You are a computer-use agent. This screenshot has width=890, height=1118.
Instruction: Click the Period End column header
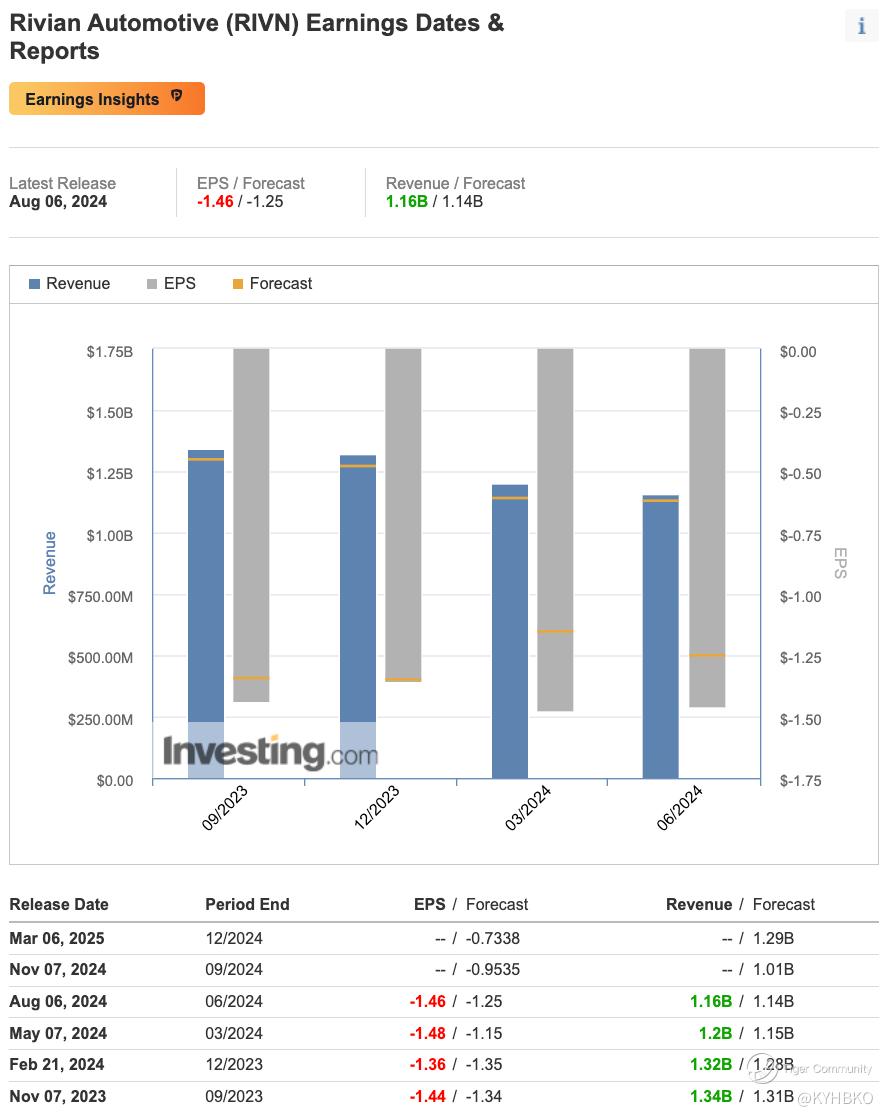coord(247,904)
